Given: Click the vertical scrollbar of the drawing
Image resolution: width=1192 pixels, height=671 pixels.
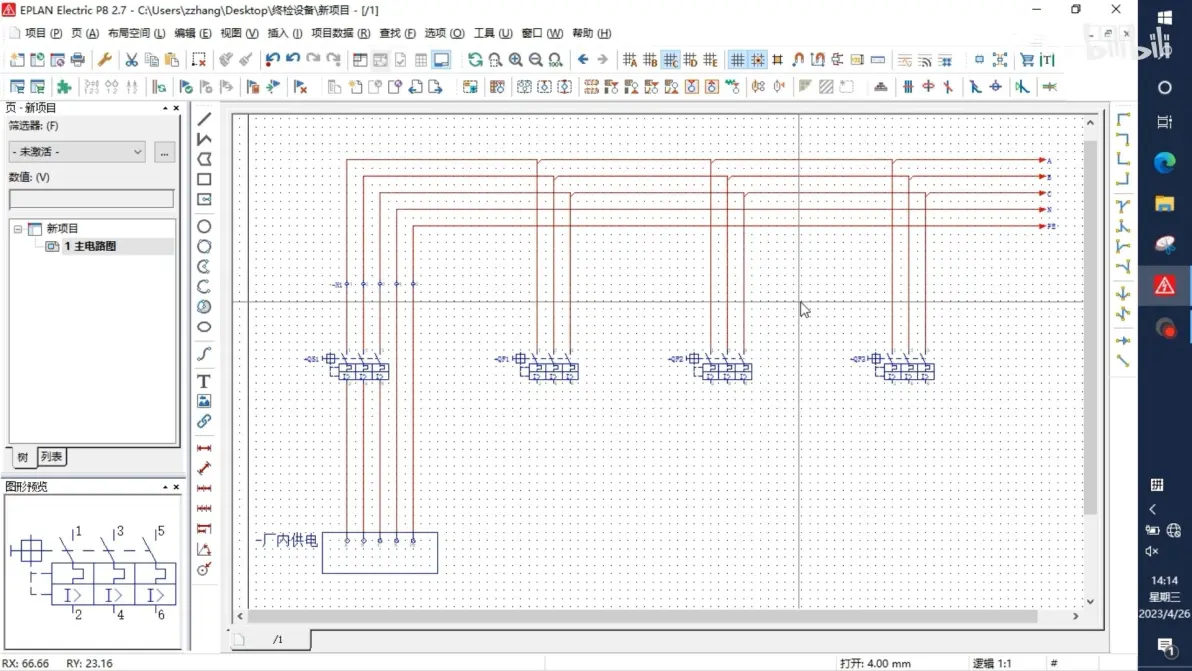Looking at the screenshot, I should point(1090,327).
